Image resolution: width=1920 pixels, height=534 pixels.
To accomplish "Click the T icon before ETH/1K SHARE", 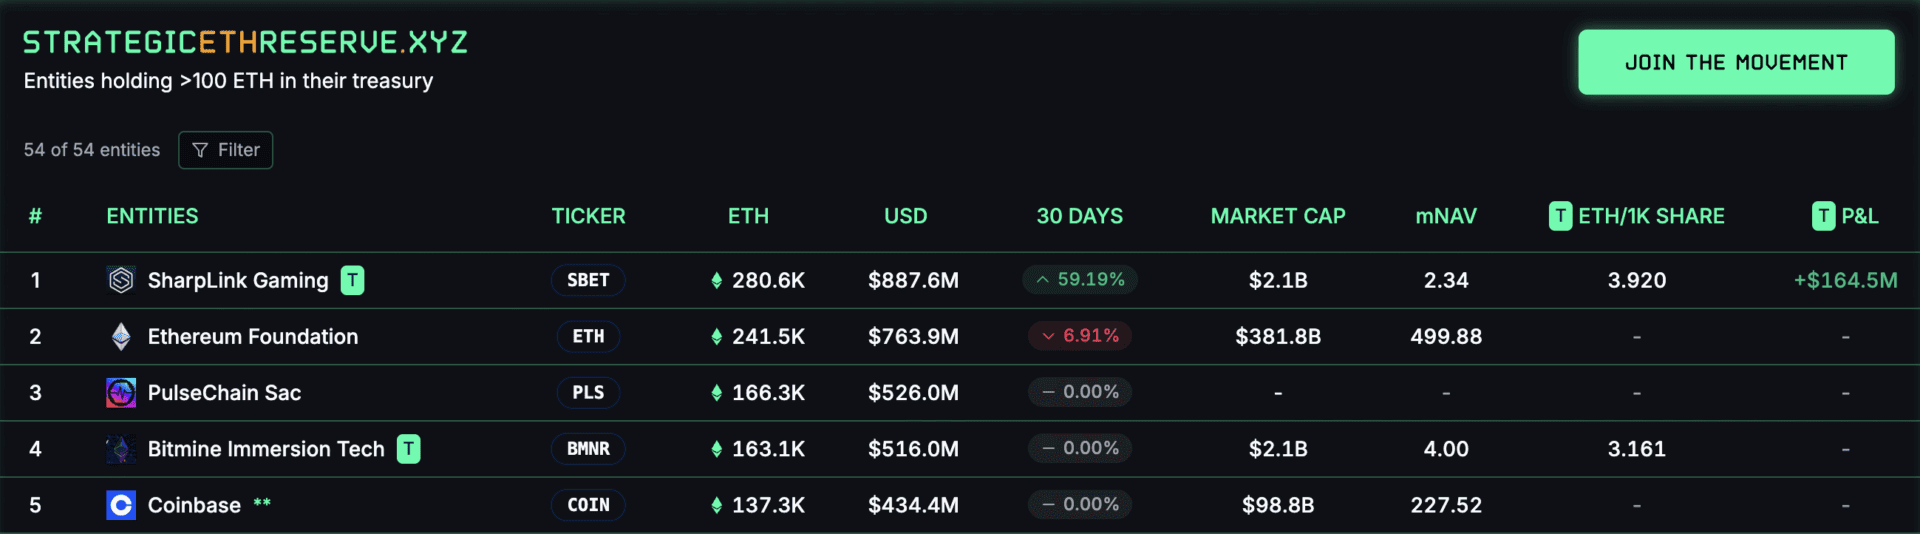I will 1561,216.
